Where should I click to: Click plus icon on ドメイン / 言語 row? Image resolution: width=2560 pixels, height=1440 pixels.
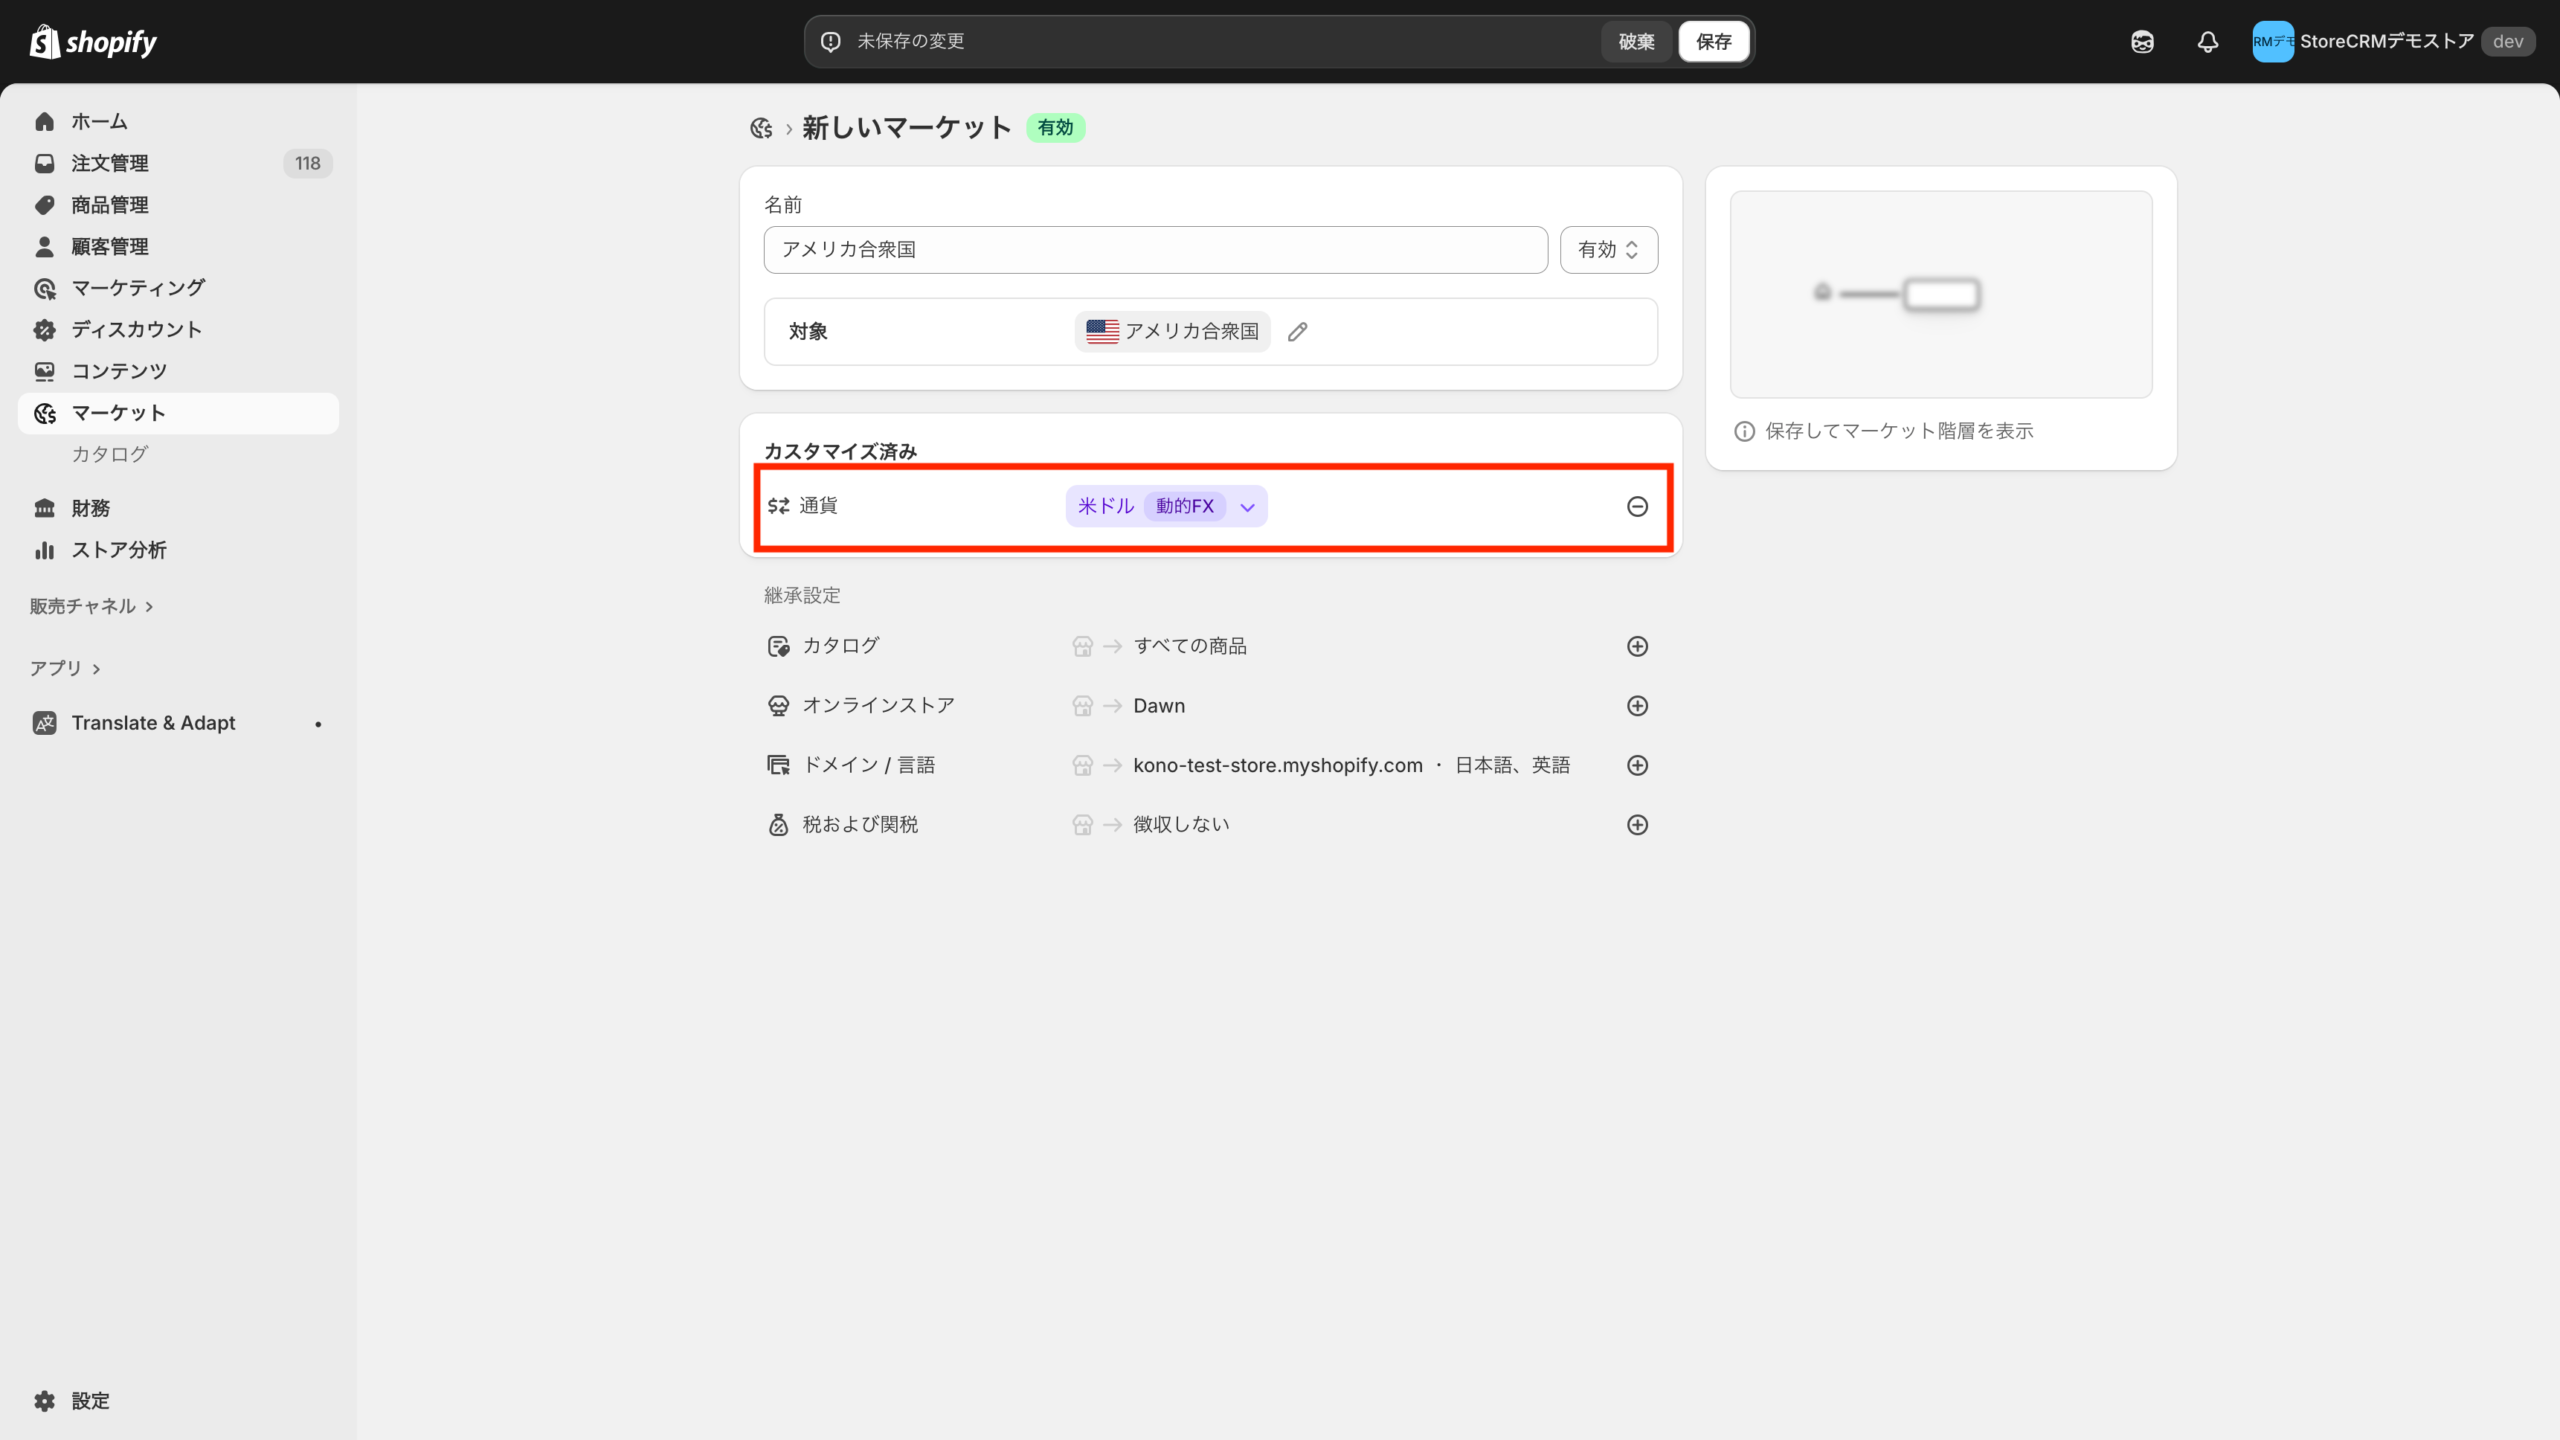(1637, 765)
